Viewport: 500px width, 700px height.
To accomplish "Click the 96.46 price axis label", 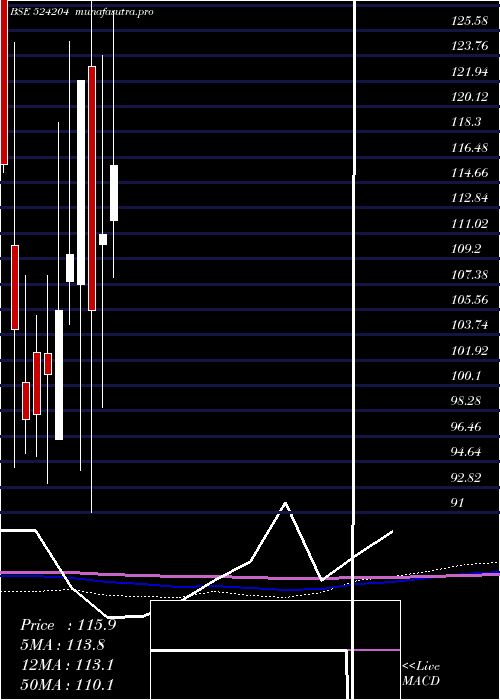I will (466, 427).
